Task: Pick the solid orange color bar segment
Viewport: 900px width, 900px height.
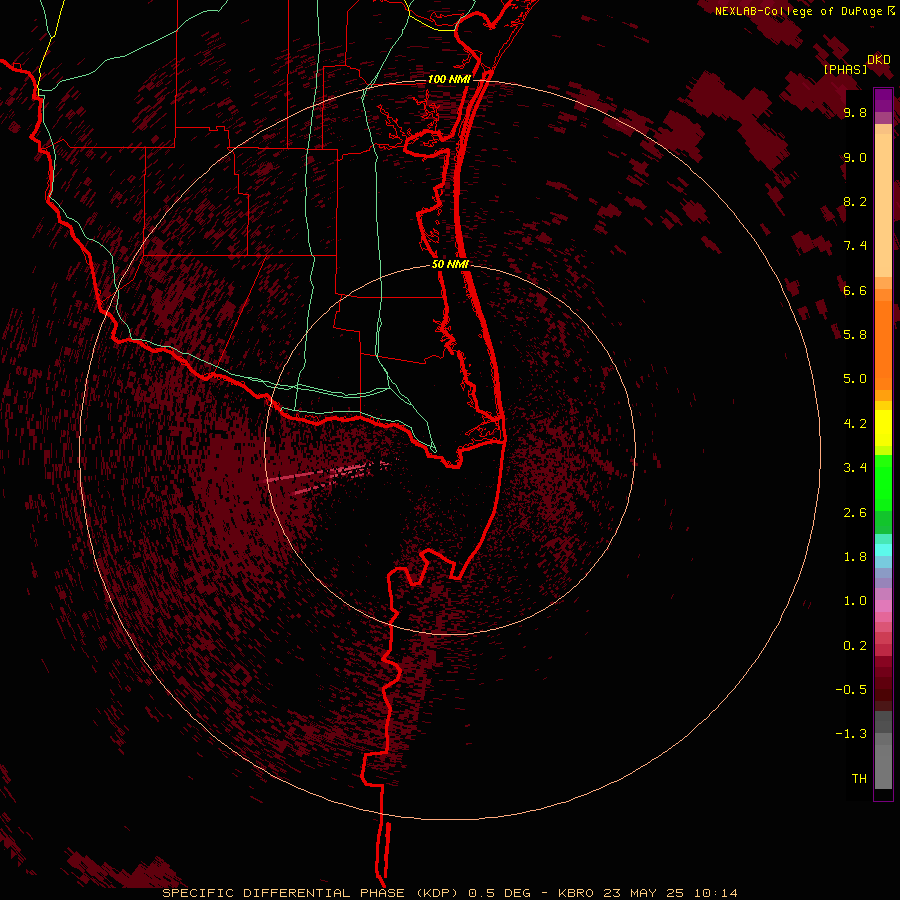Action: pos(883,346)
